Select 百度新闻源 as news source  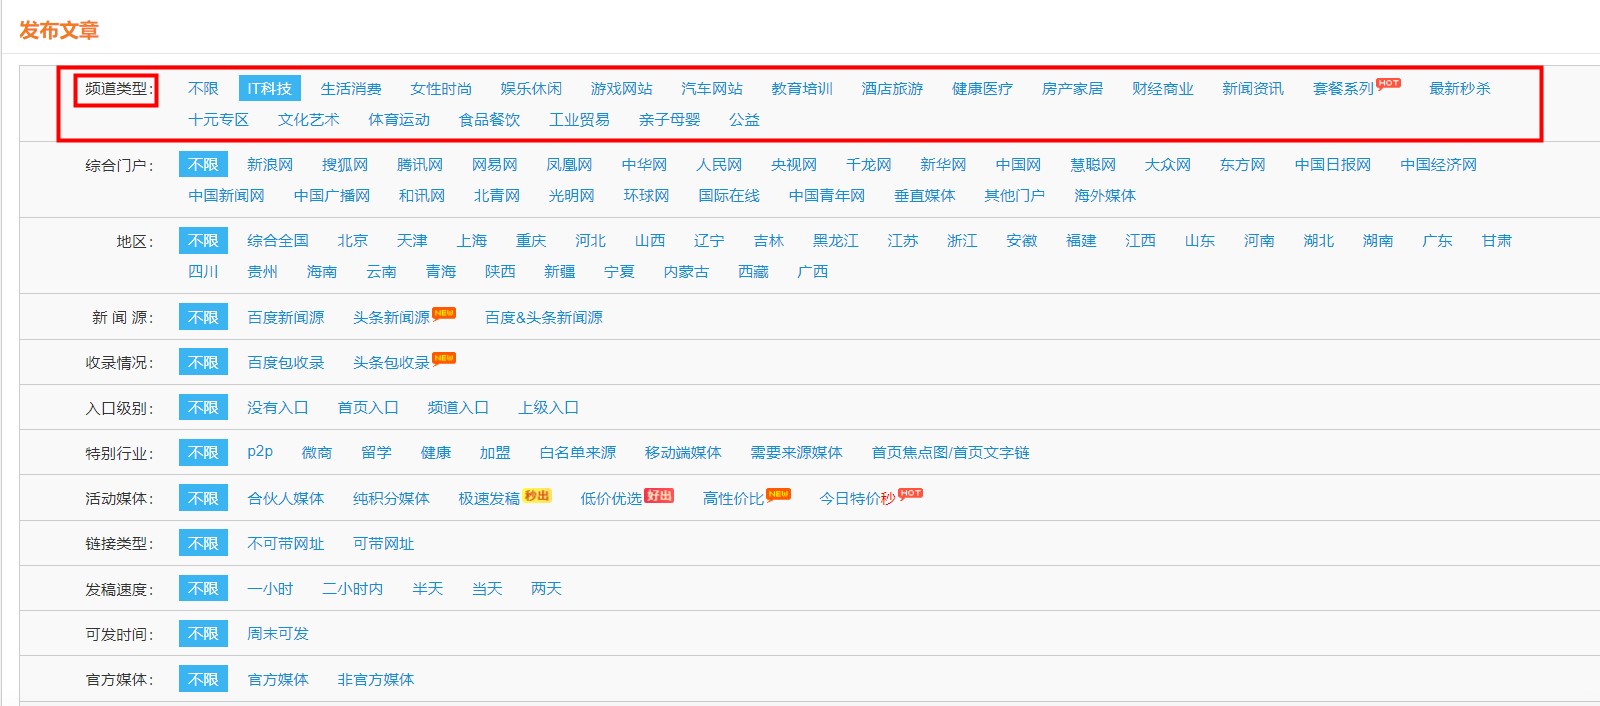[x=286, y=318]
